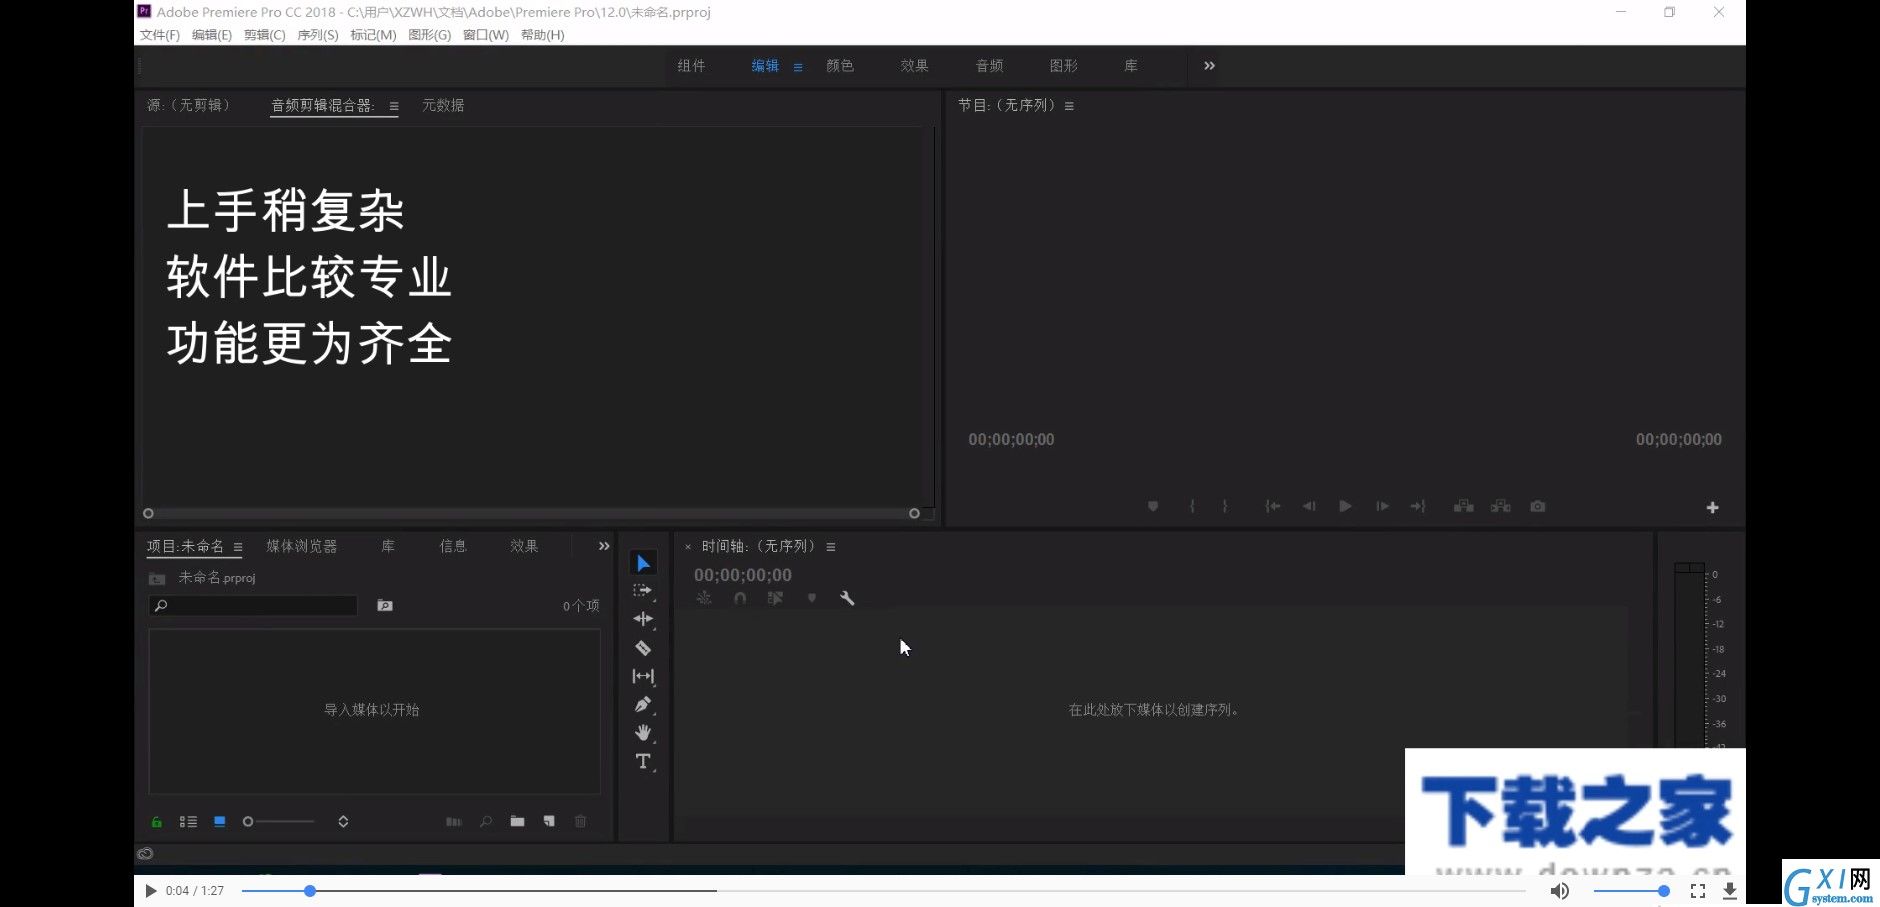Switch to 媒体浏览器 tab
Screen dimensions: 1880x907
tap(302, 546)
